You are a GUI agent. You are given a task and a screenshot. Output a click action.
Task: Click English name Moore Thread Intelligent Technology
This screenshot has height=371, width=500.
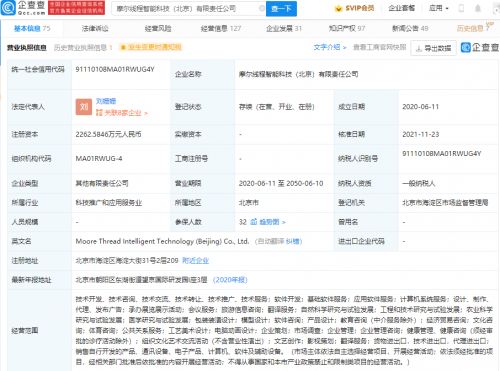pyautogui.click(x=162, y=241)
